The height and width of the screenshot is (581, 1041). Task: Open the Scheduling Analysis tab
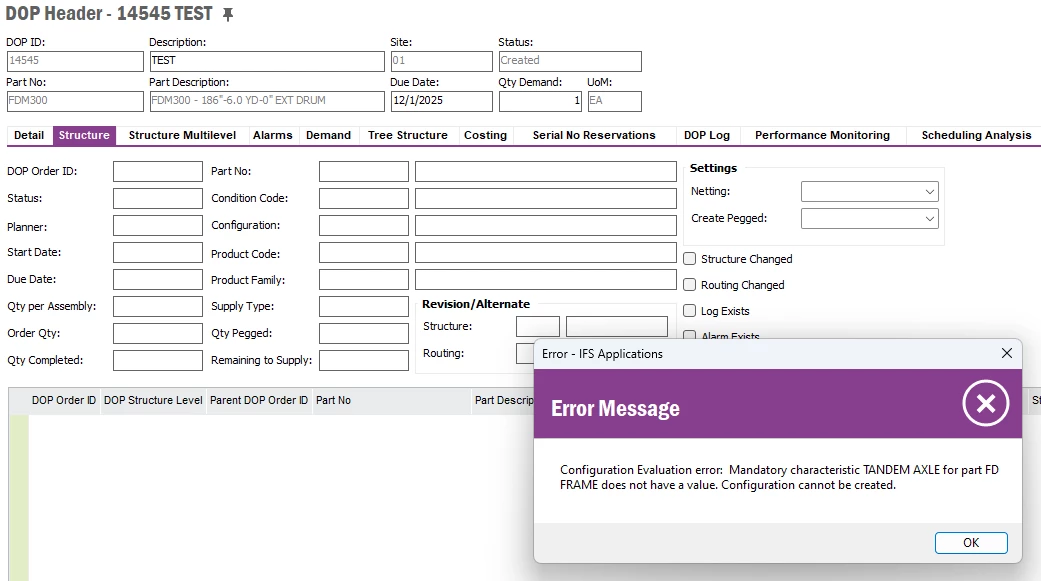pos(976,135)
